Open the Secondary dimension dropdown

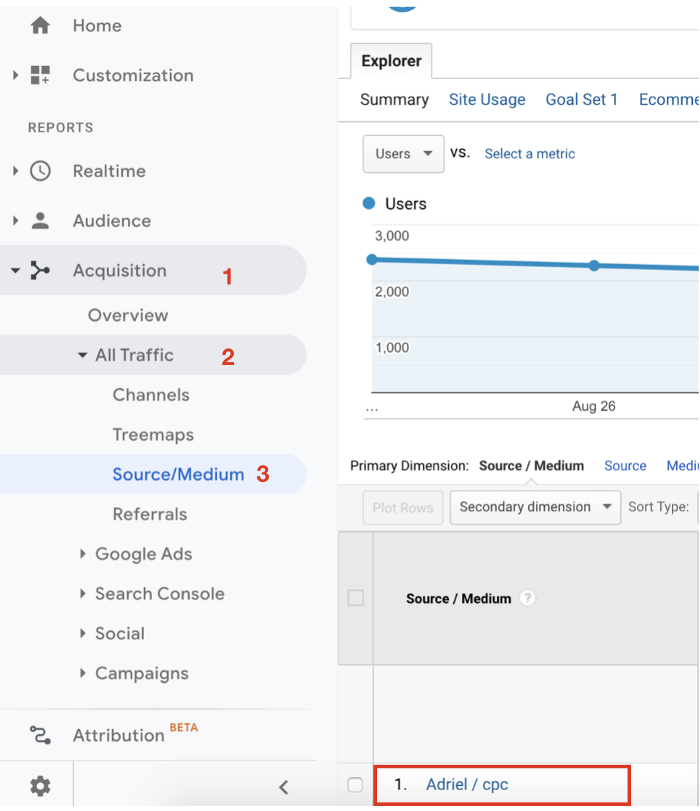(534, 507)
